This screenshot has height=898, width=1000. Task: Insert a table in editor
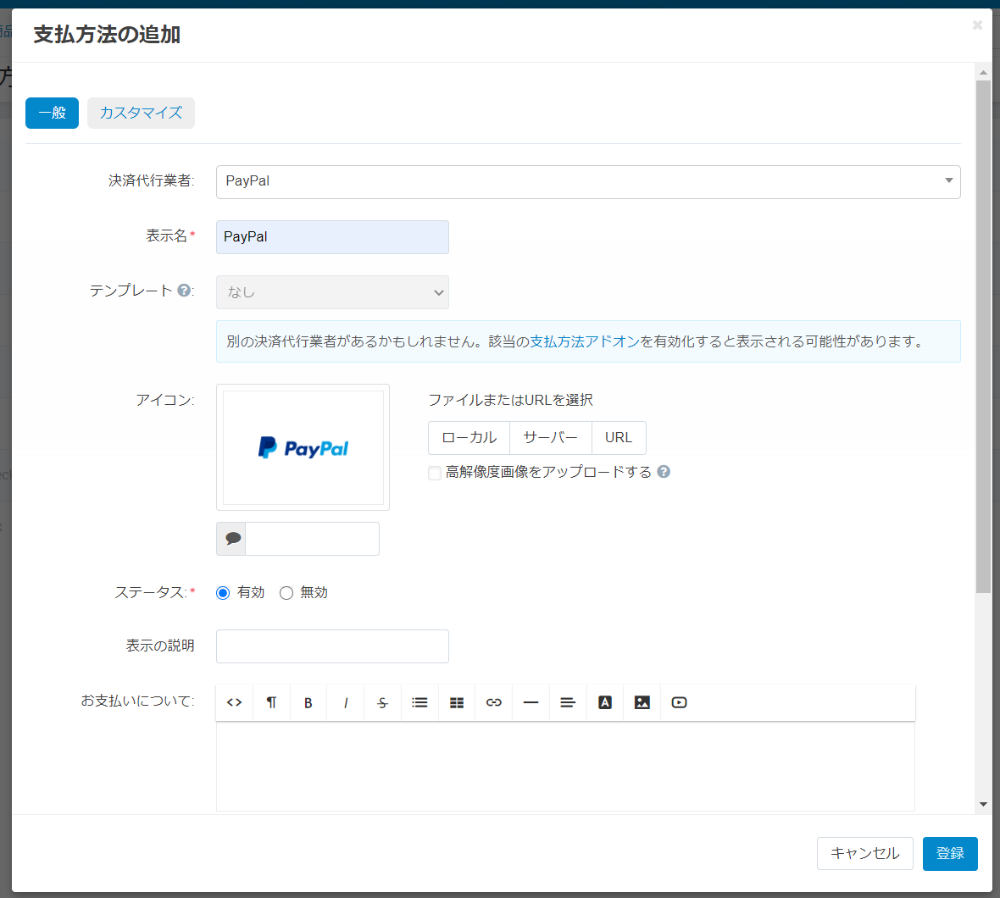(x=457, y=702)
